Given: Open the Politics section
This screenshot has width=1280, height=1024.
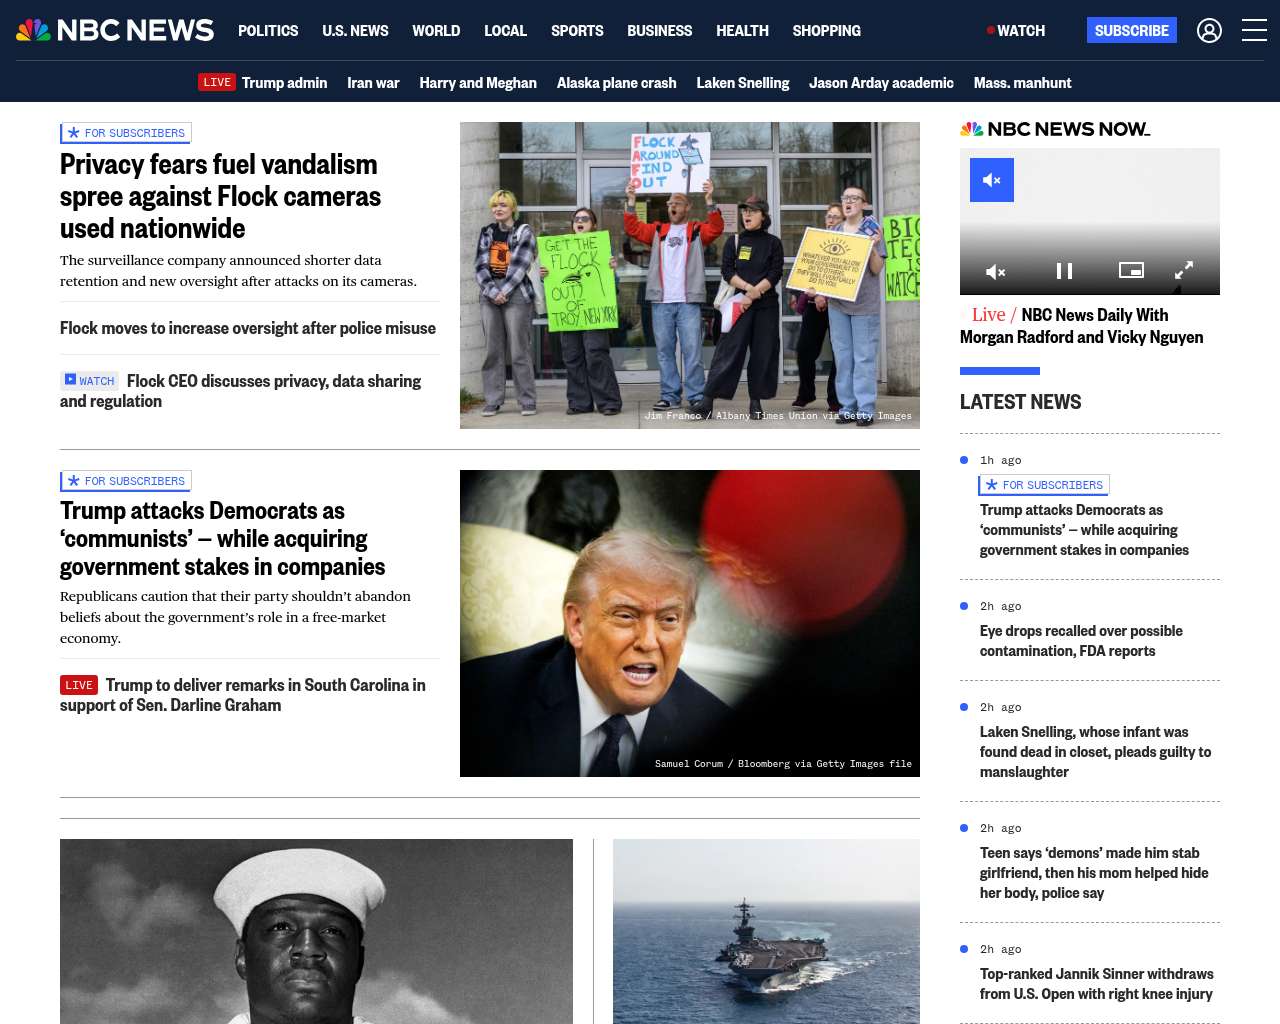Looking at the screenshot, I should click(268, 31).
